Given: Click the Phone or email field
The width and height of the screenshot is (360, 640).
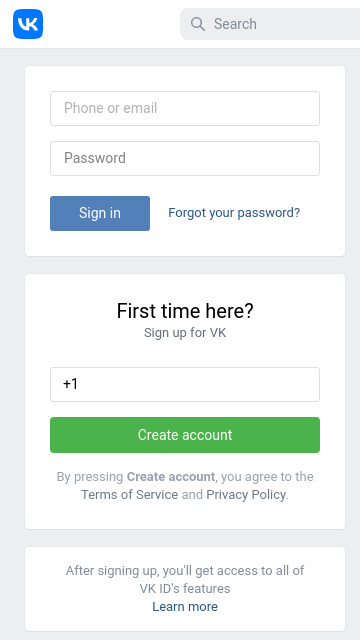Looking at the screenshot, I should (x=185, y=108).
